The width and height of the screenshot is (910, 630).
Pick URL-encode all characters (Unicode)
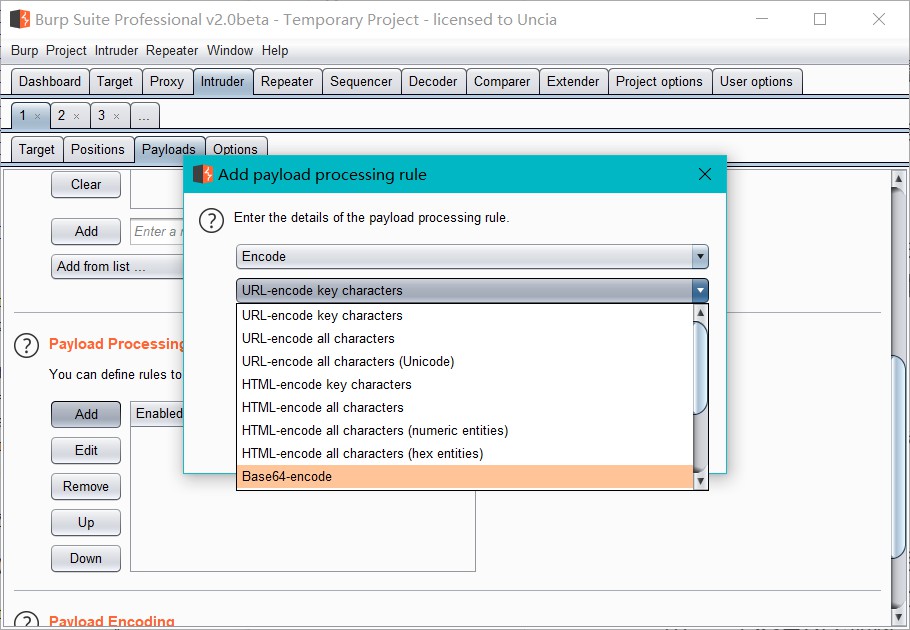(465, 361)
